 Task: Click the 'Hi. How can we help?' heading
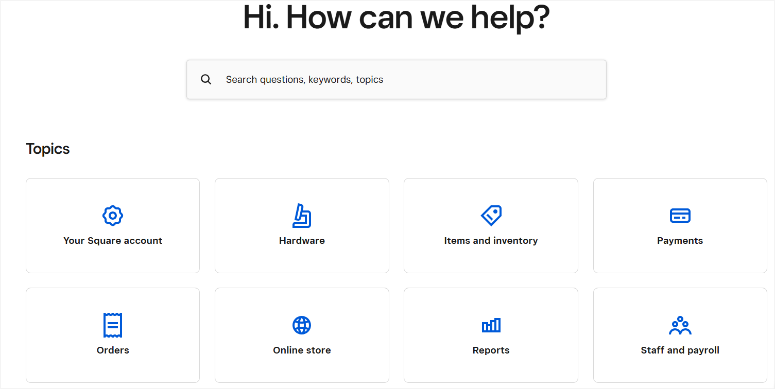click(396, 17)
